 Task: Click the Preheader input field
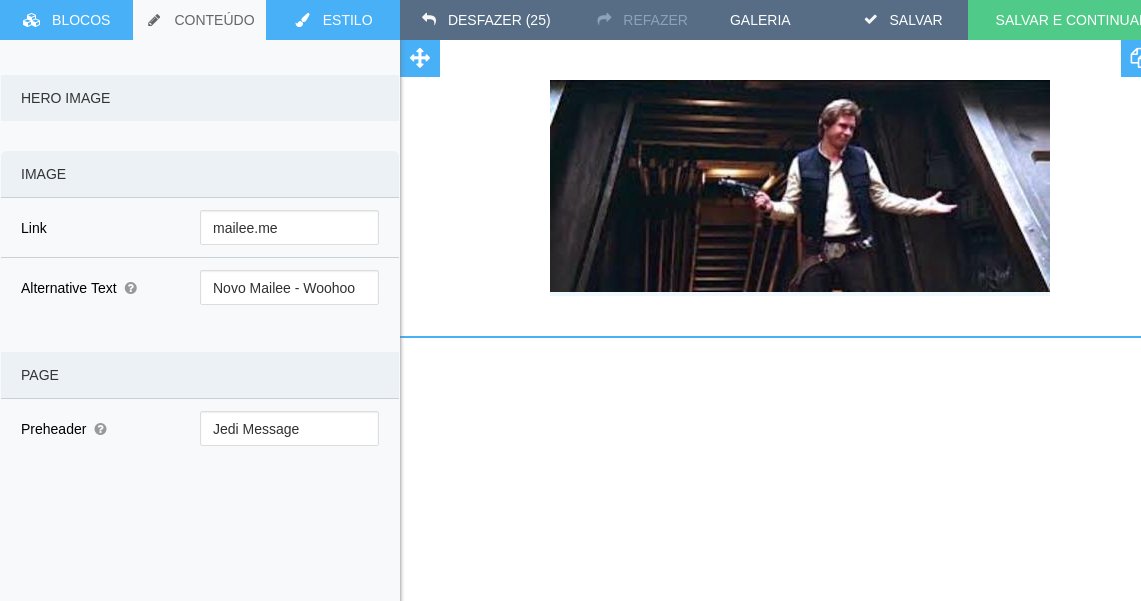point(290,429)
